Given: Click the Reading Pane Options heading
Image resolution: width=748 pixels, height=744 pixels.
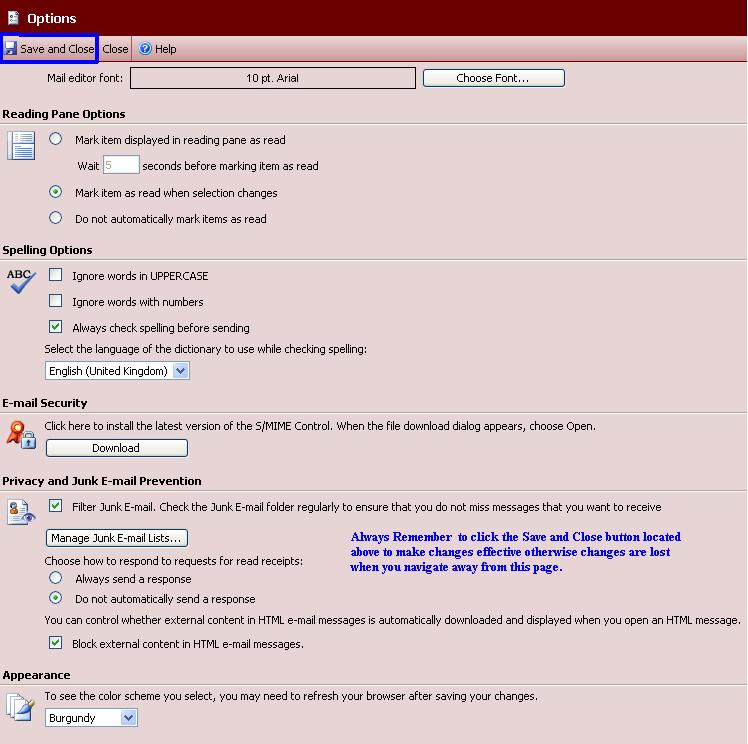Looking at the screenshot, I should click(64, 114).
